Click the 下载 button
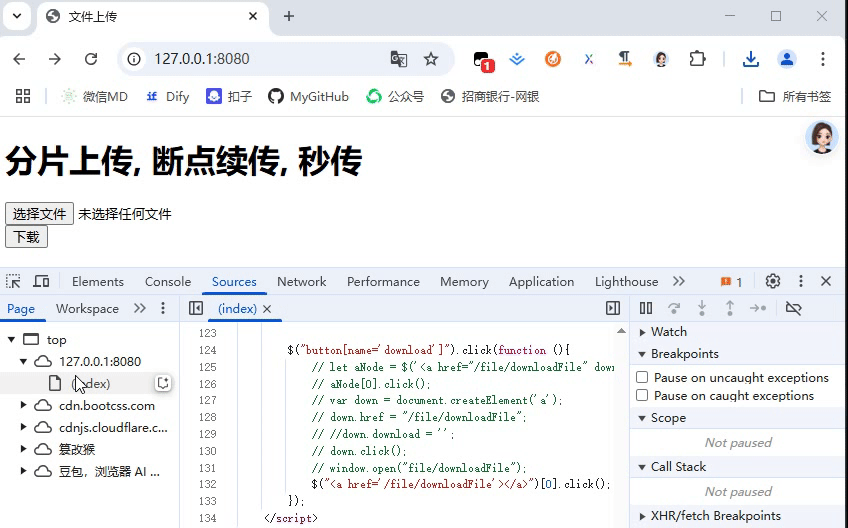Viewport: 848px width, 528px height. (x=26, y=237)
